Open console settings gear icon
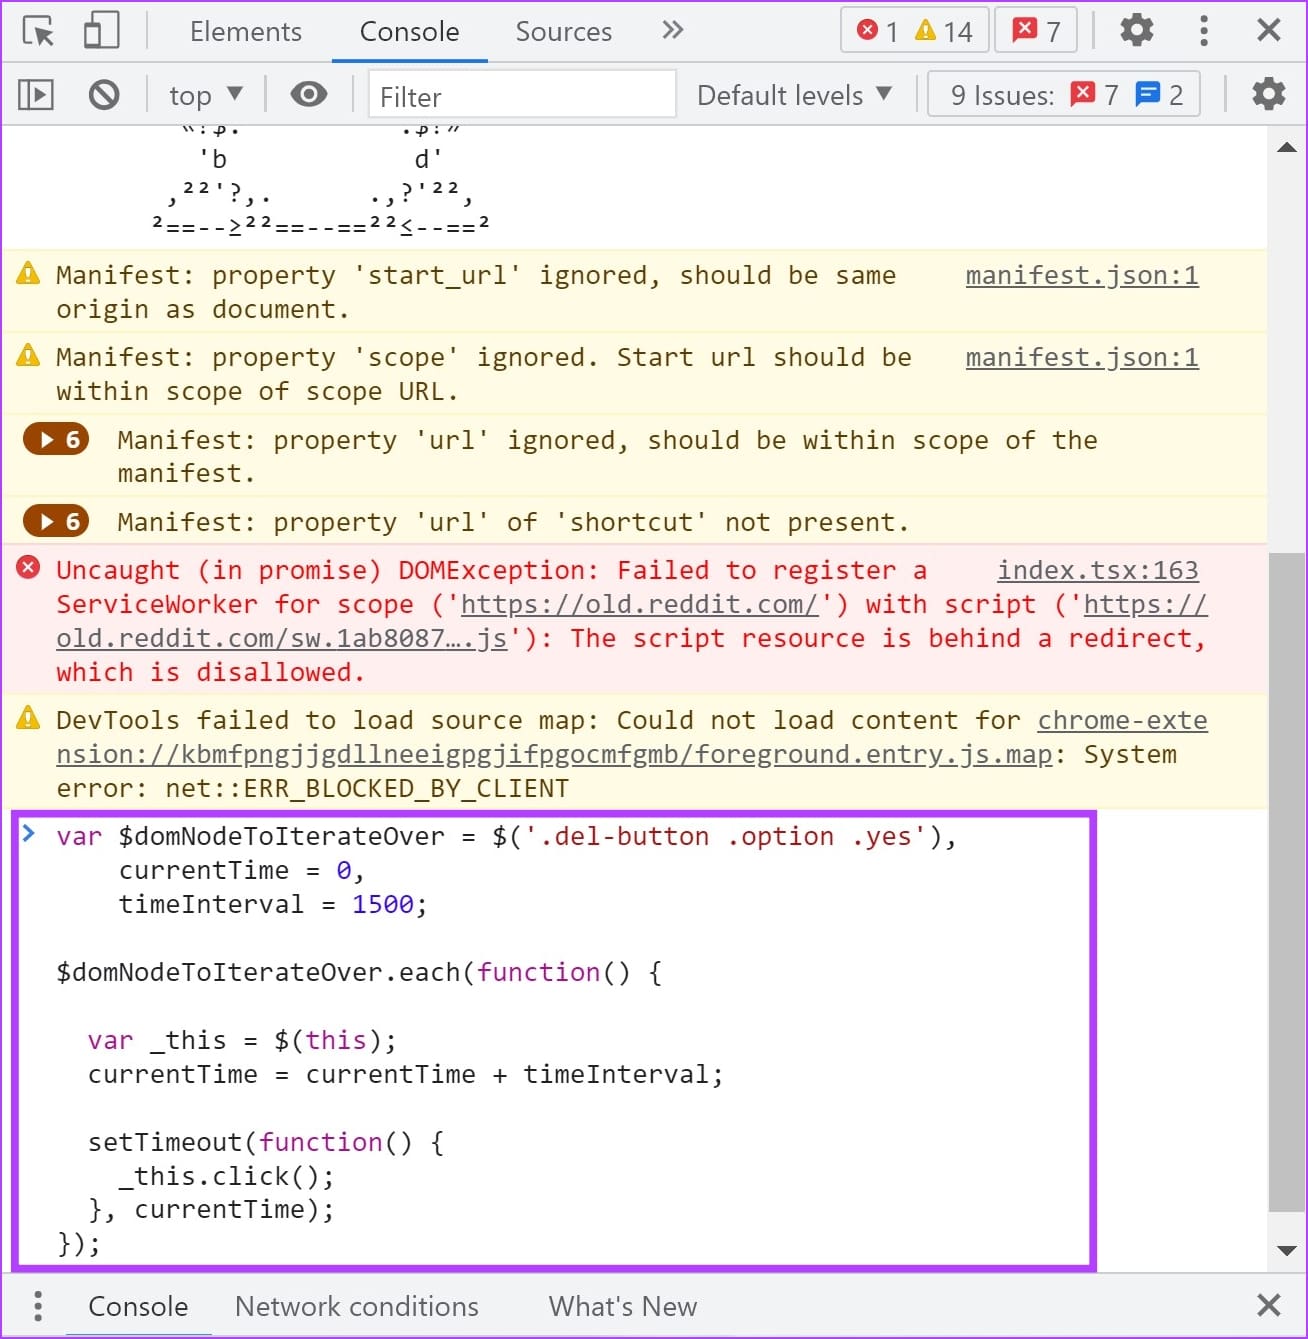Screen dimensions: 1308x1339 (x=1269, y=94)
